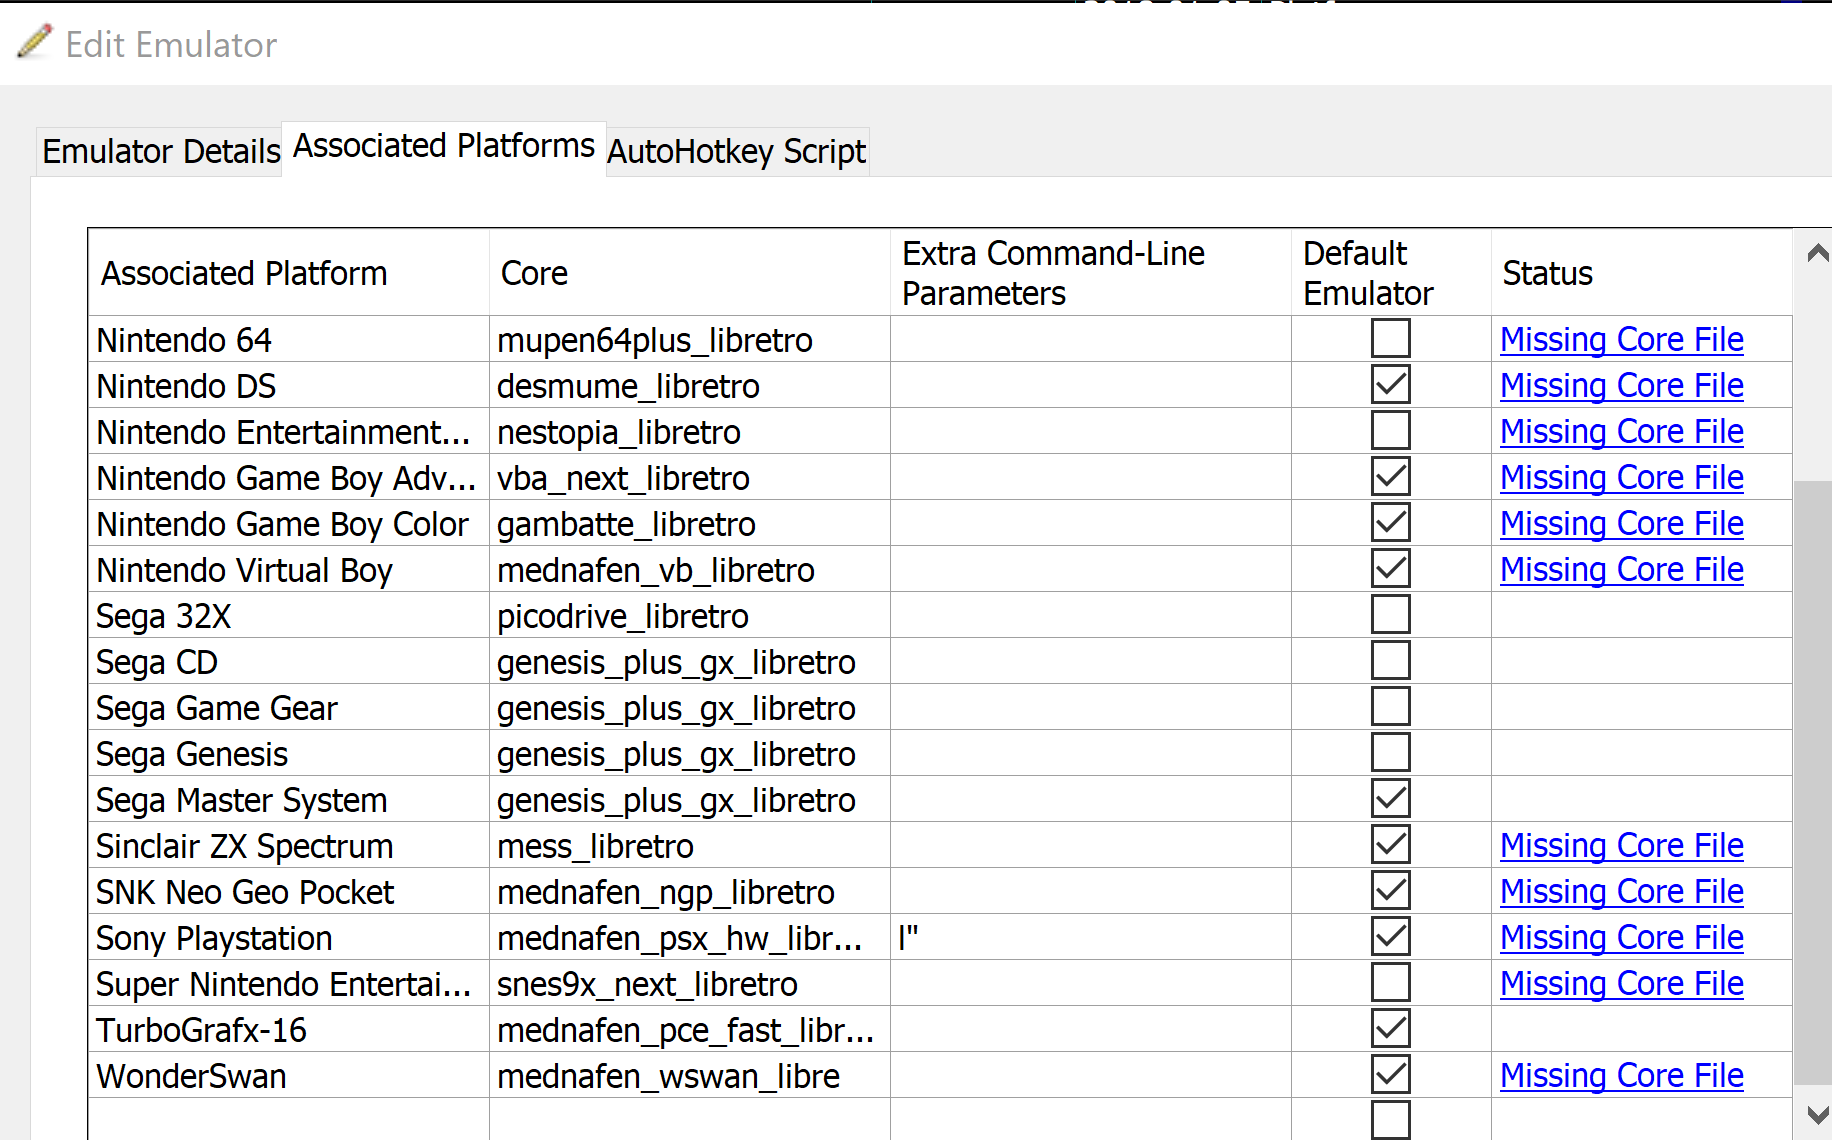
Task: Toggle WonderSwan default emulator checkbox
Action: [1390, 1075]
